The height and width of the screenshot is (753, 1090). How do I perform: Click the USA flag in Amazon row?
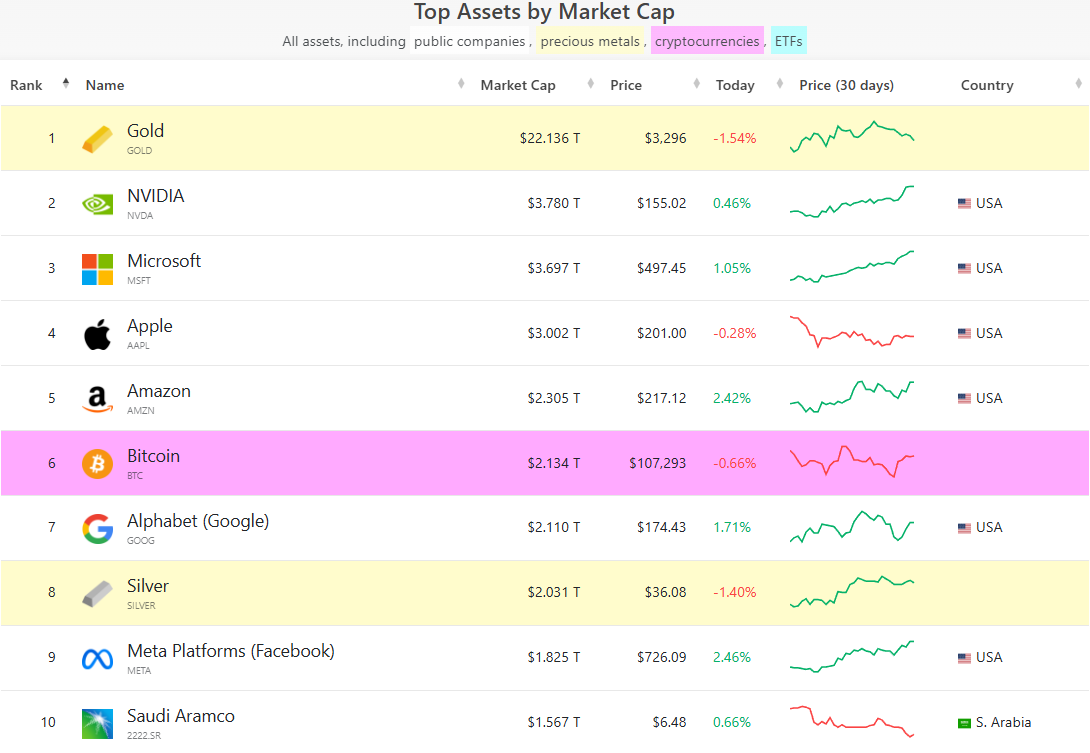(964, 398)
